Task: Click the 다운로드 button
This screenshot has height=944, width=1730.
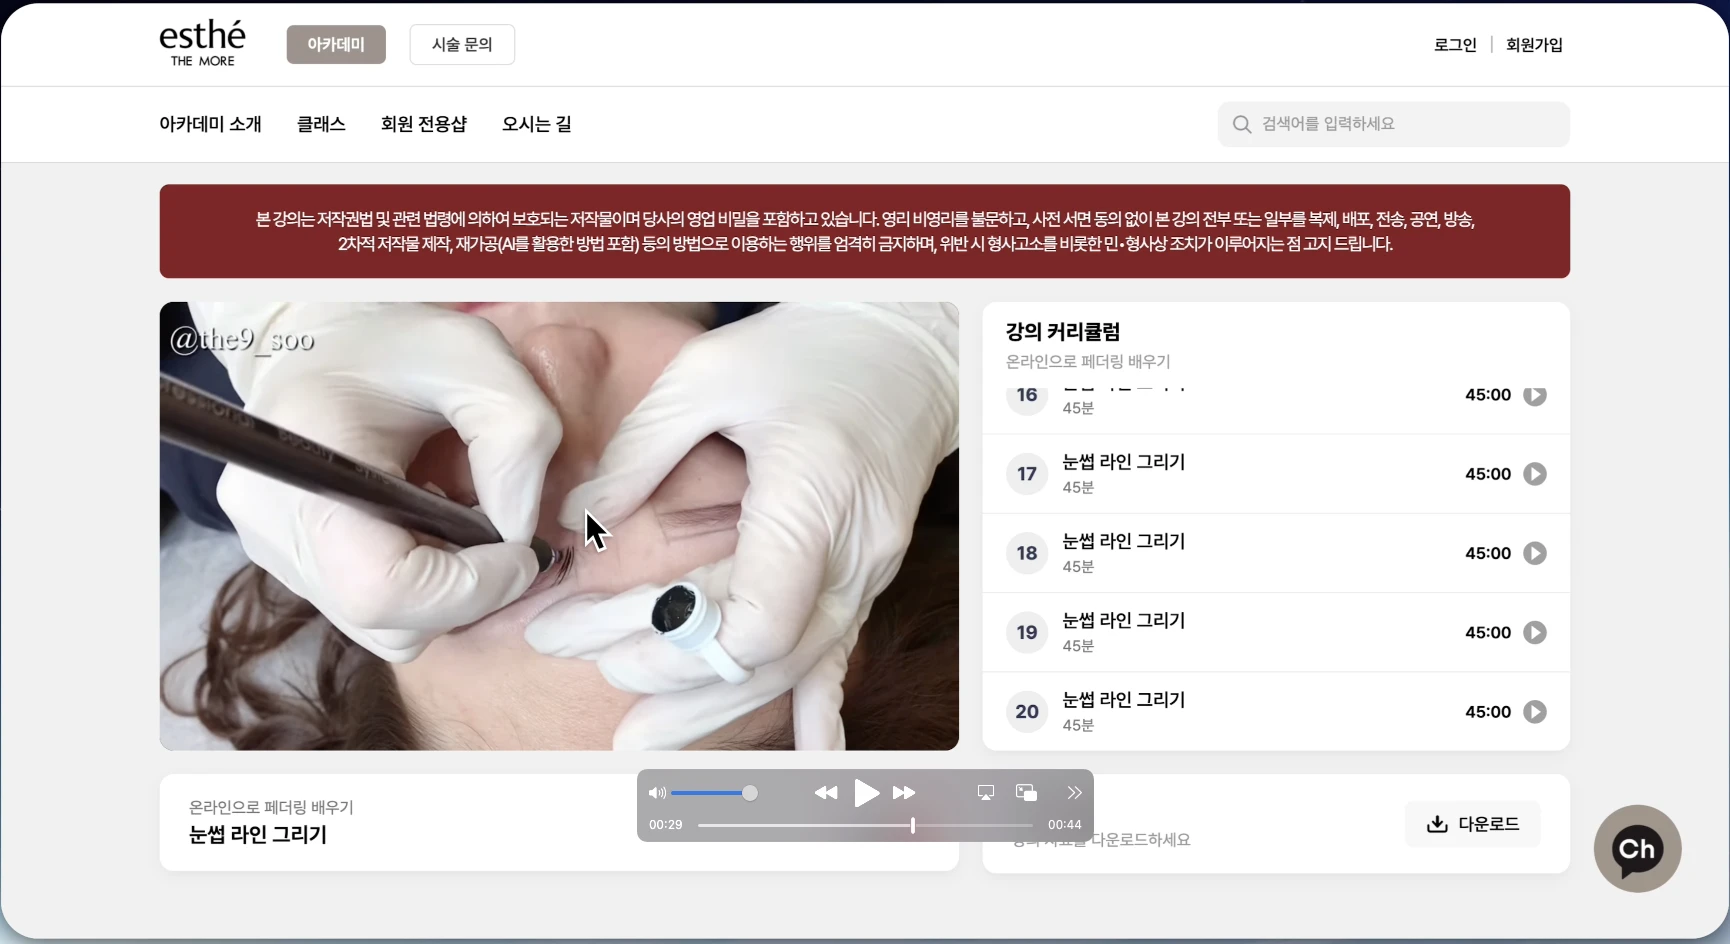Action: [x=1472, y=824]
